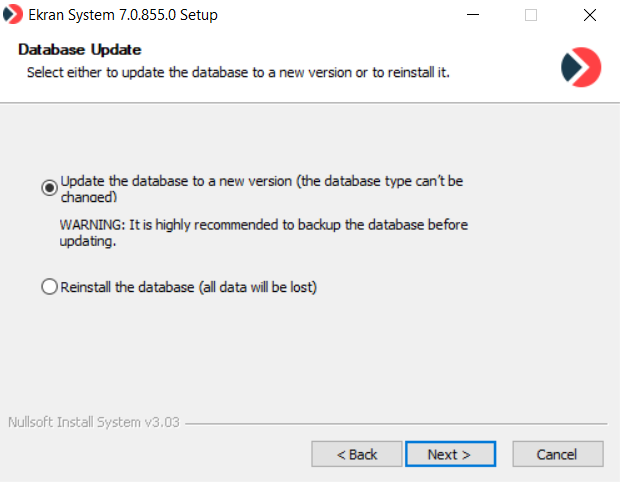Click the Nullsoft Install System v3.03 text
This screenshot has width=620, height=482.
(x=93, y=422)
